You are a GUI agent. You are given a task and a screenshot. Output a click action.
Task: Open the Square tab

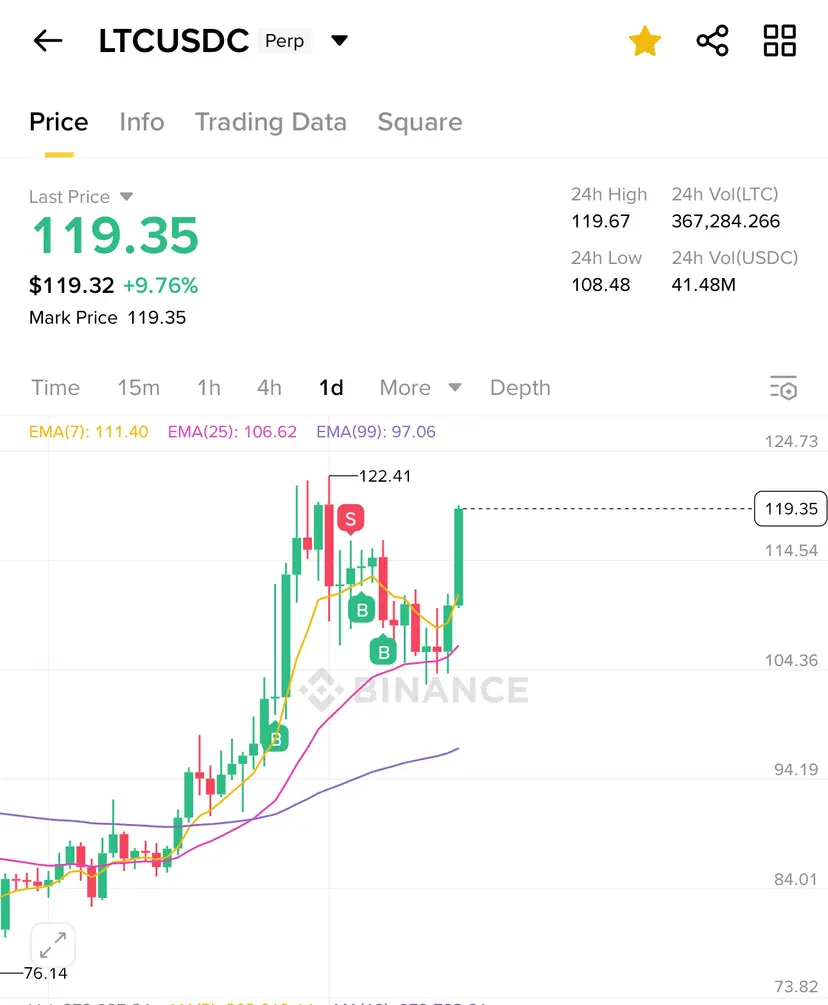[420, 122]
